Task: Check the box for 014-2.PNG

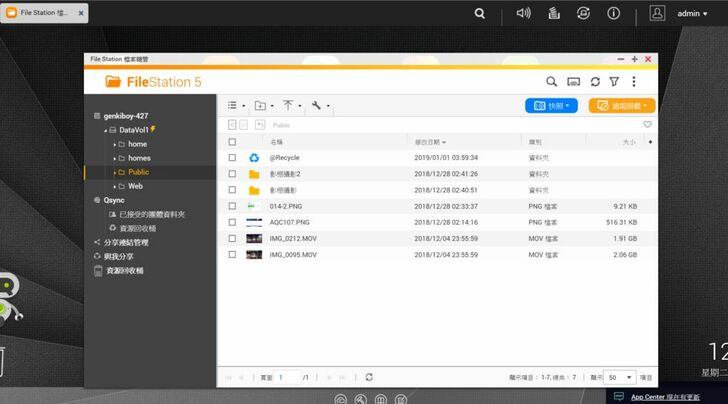Action: coord(232,206)
